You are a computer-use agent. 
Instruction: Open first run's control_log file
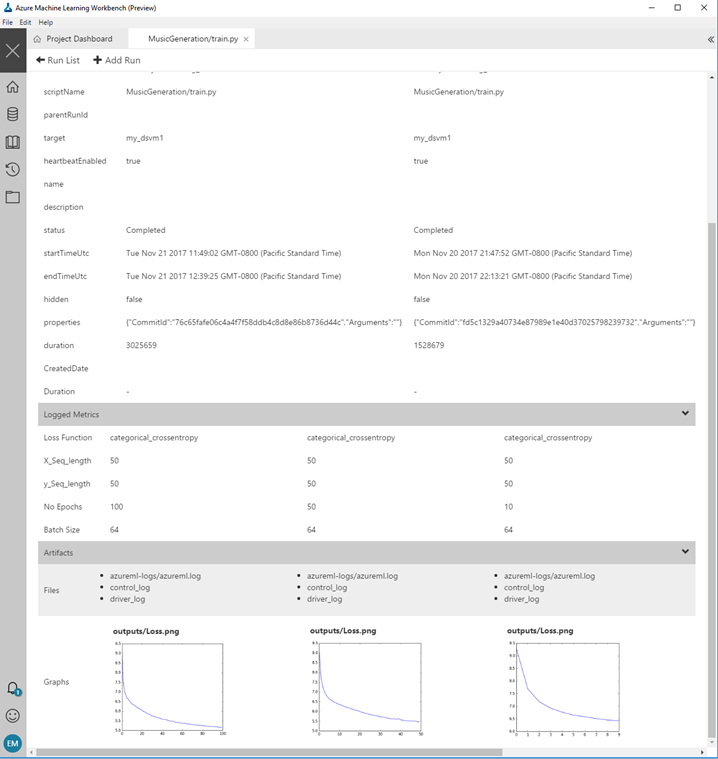(x=130, y=588)
